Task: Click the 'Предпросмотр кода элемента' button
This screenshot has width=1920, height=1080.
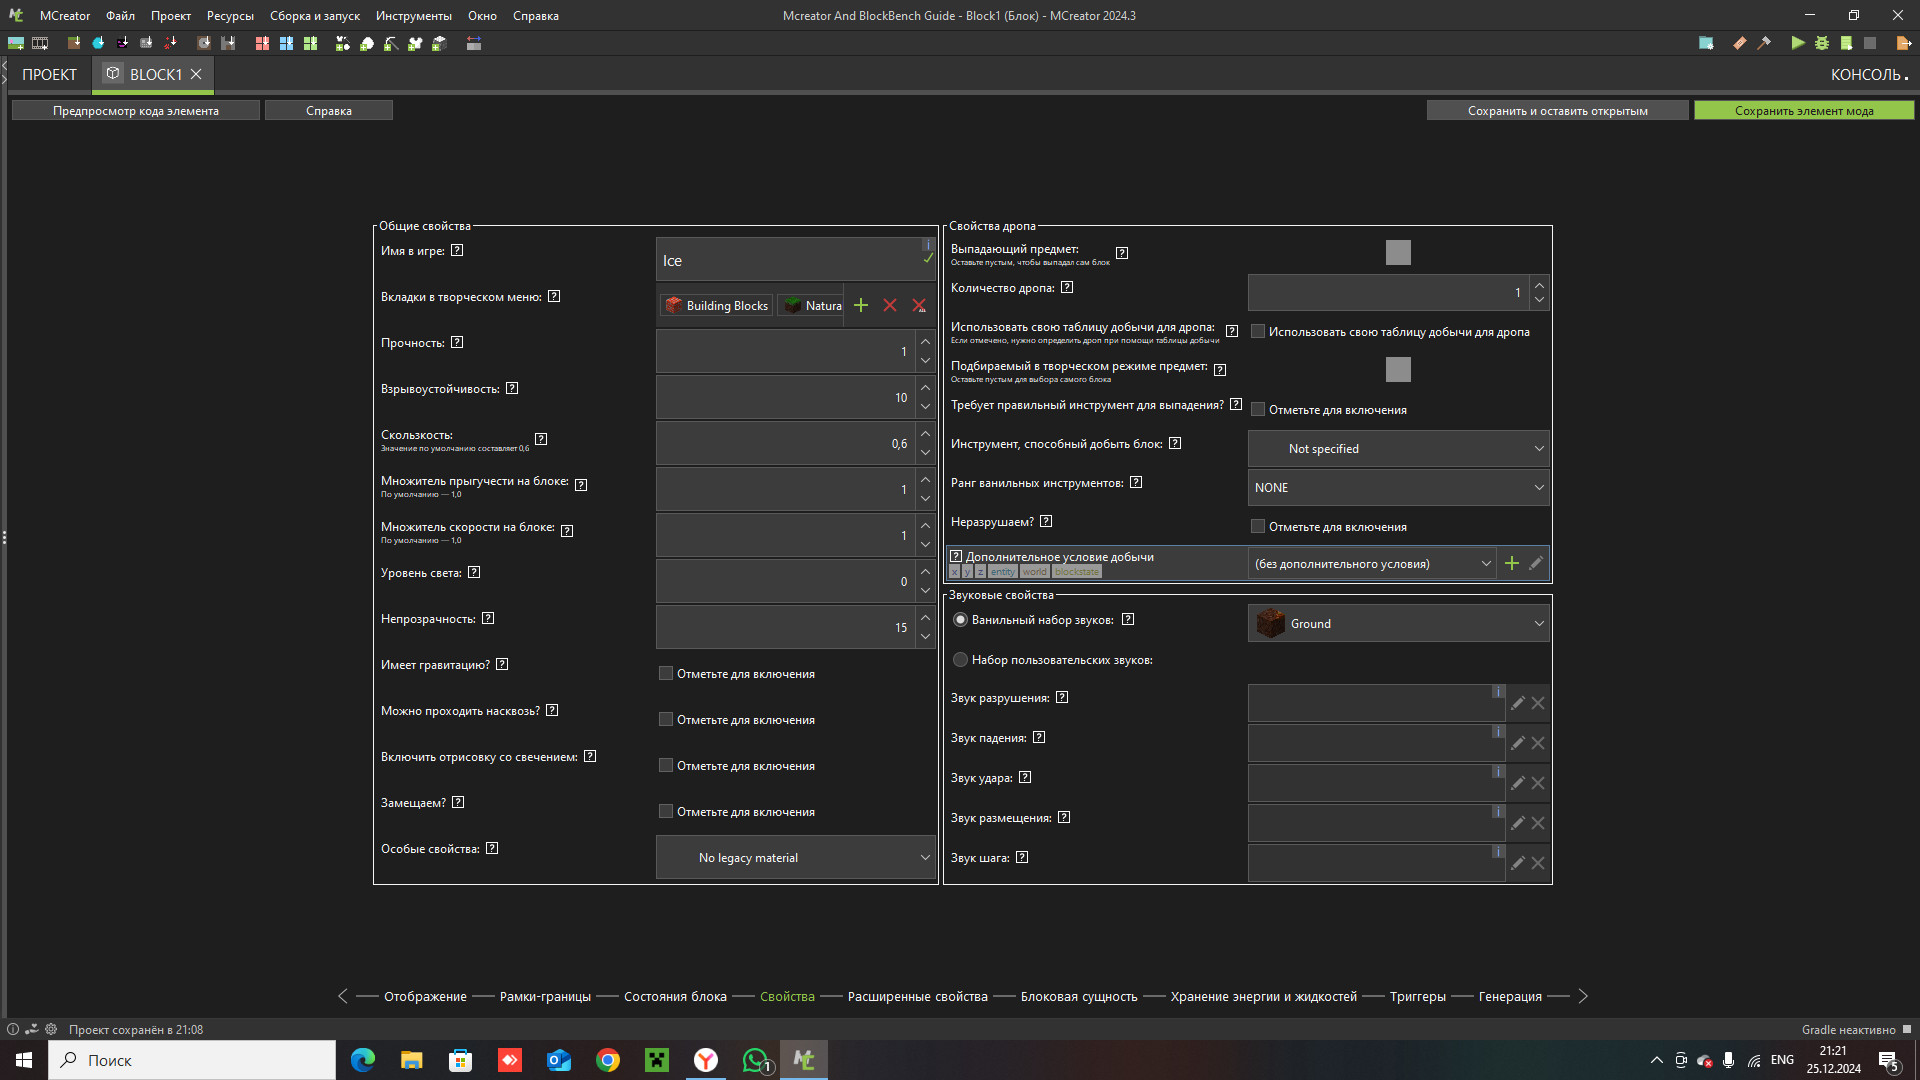Action: [136, 111]
